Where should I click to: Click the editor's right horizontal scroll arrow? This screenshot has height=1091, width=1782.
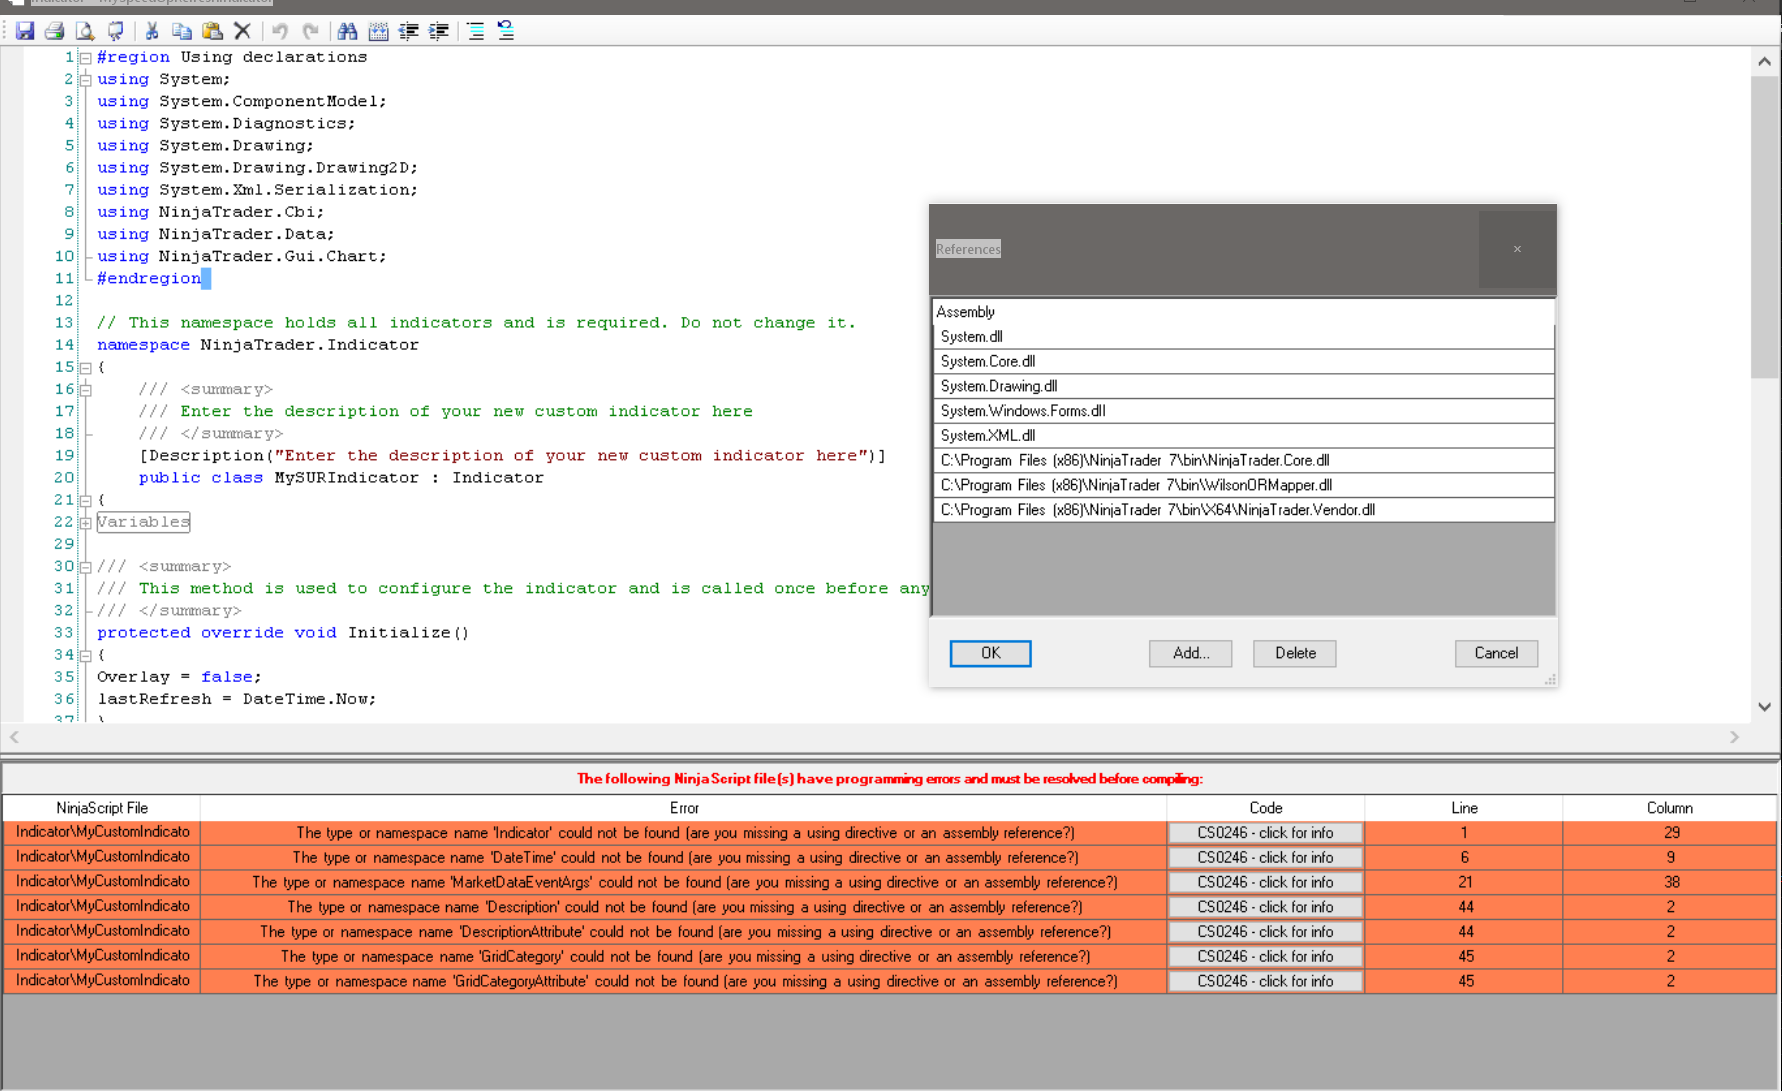(1734, 737)
